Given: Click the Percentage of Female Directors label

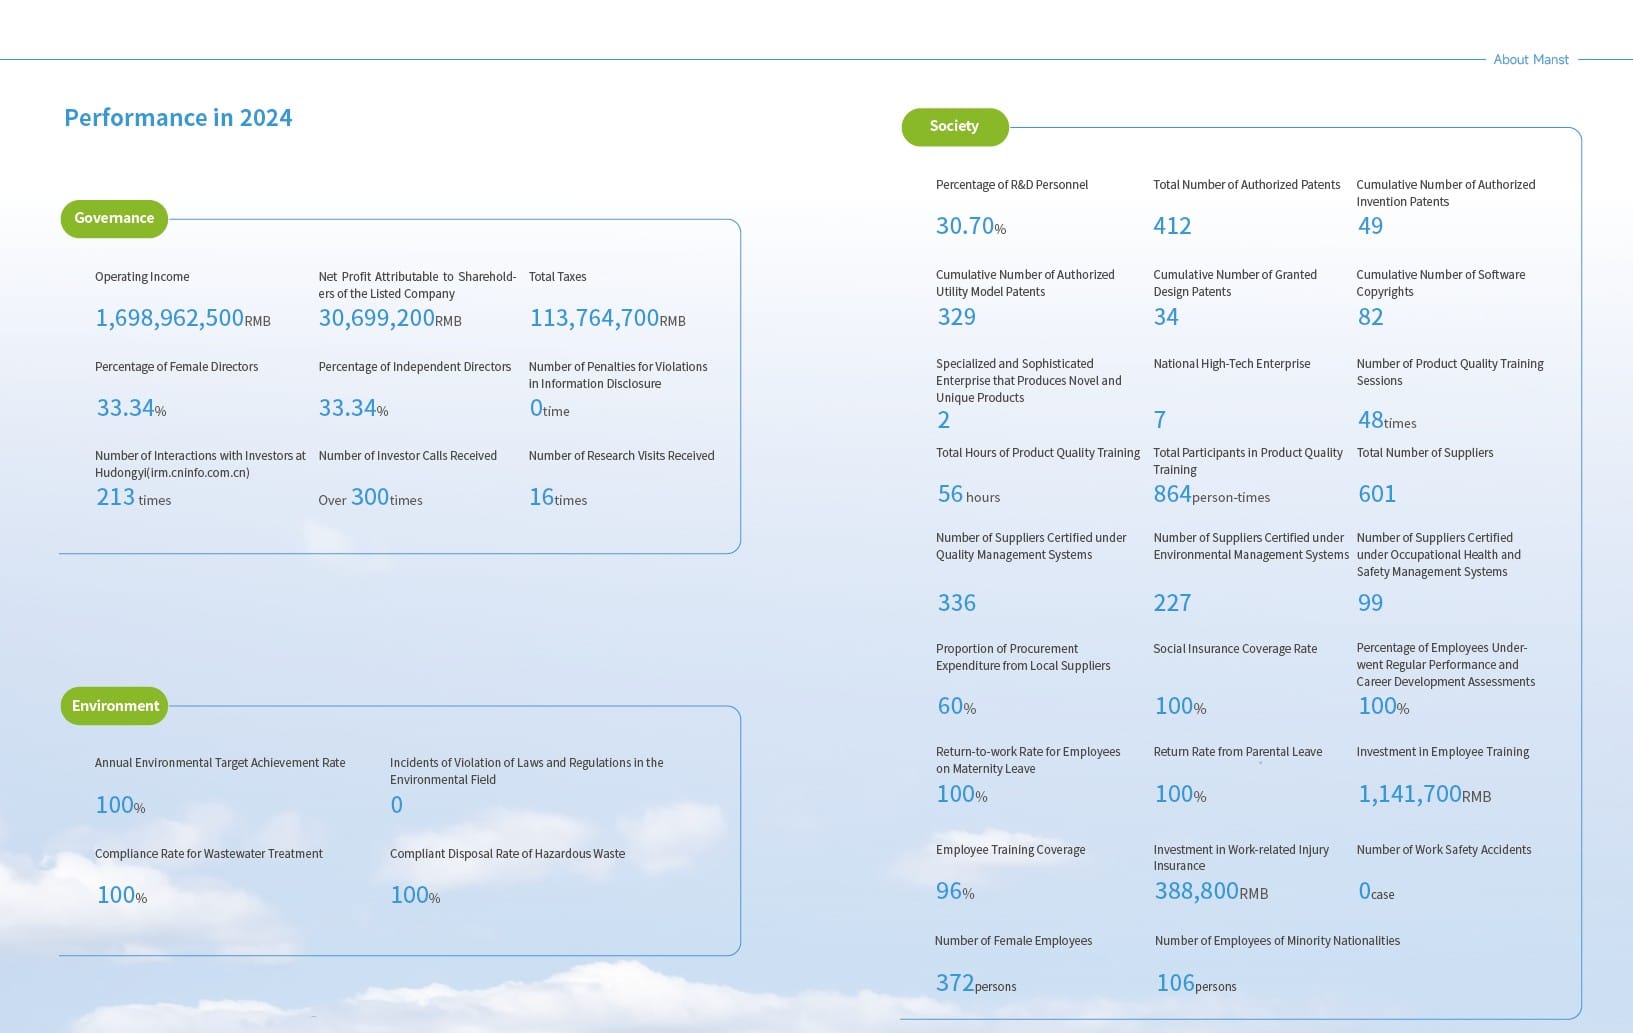Looking at the screenshot, I should (176, 367).
